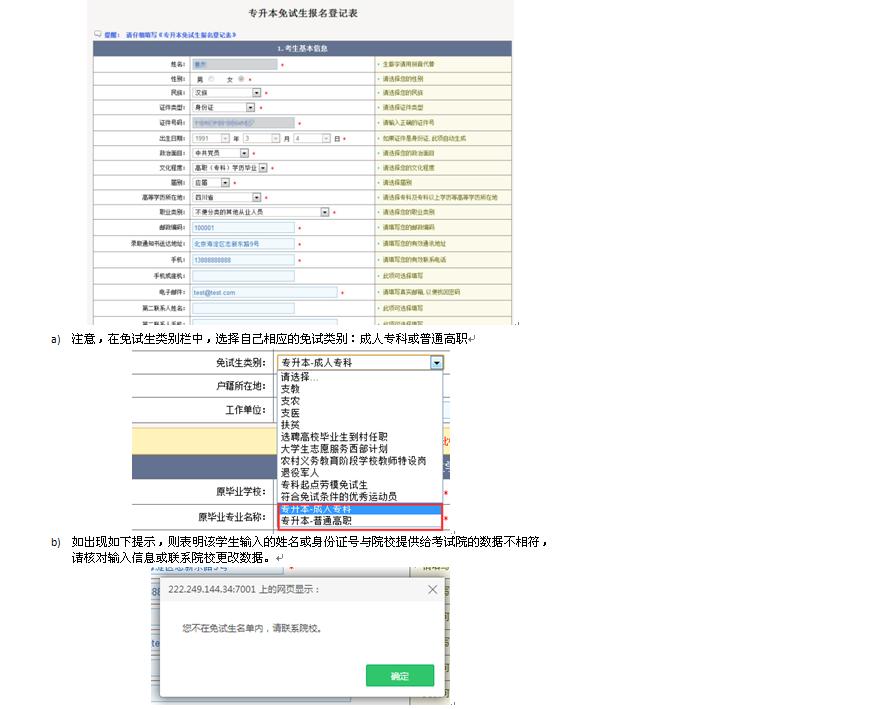Select 大学生志愿服务西部计划 option
The image size is (869, 709).
click(x=334, y=449)
